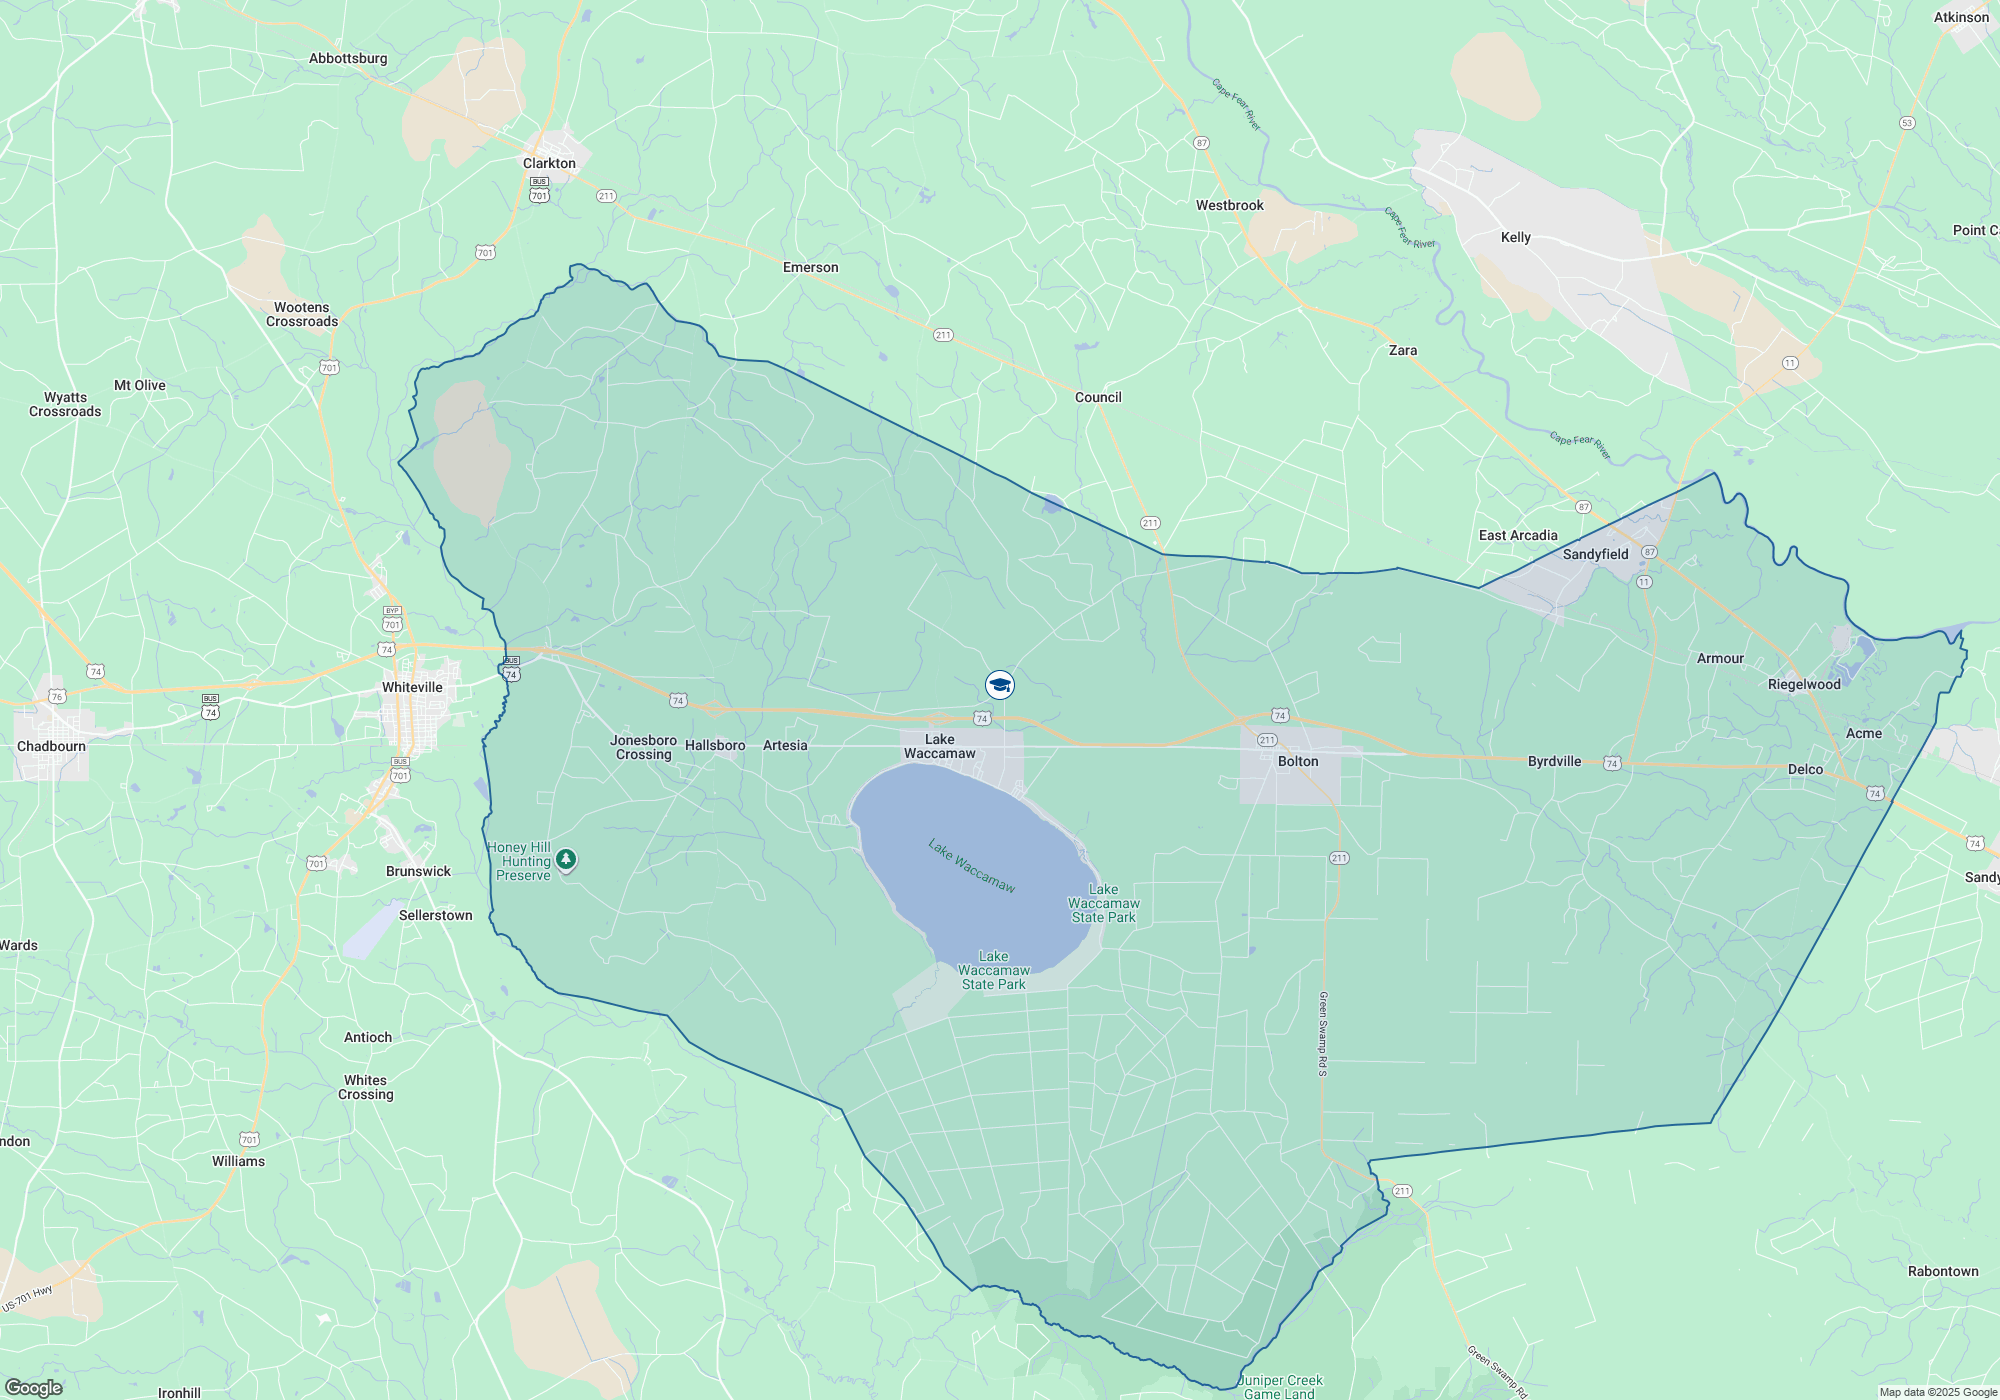Open Lake Waccamaw State Park south label
This screenshot has width=2000, height=1400.
(x=993, y=970)
